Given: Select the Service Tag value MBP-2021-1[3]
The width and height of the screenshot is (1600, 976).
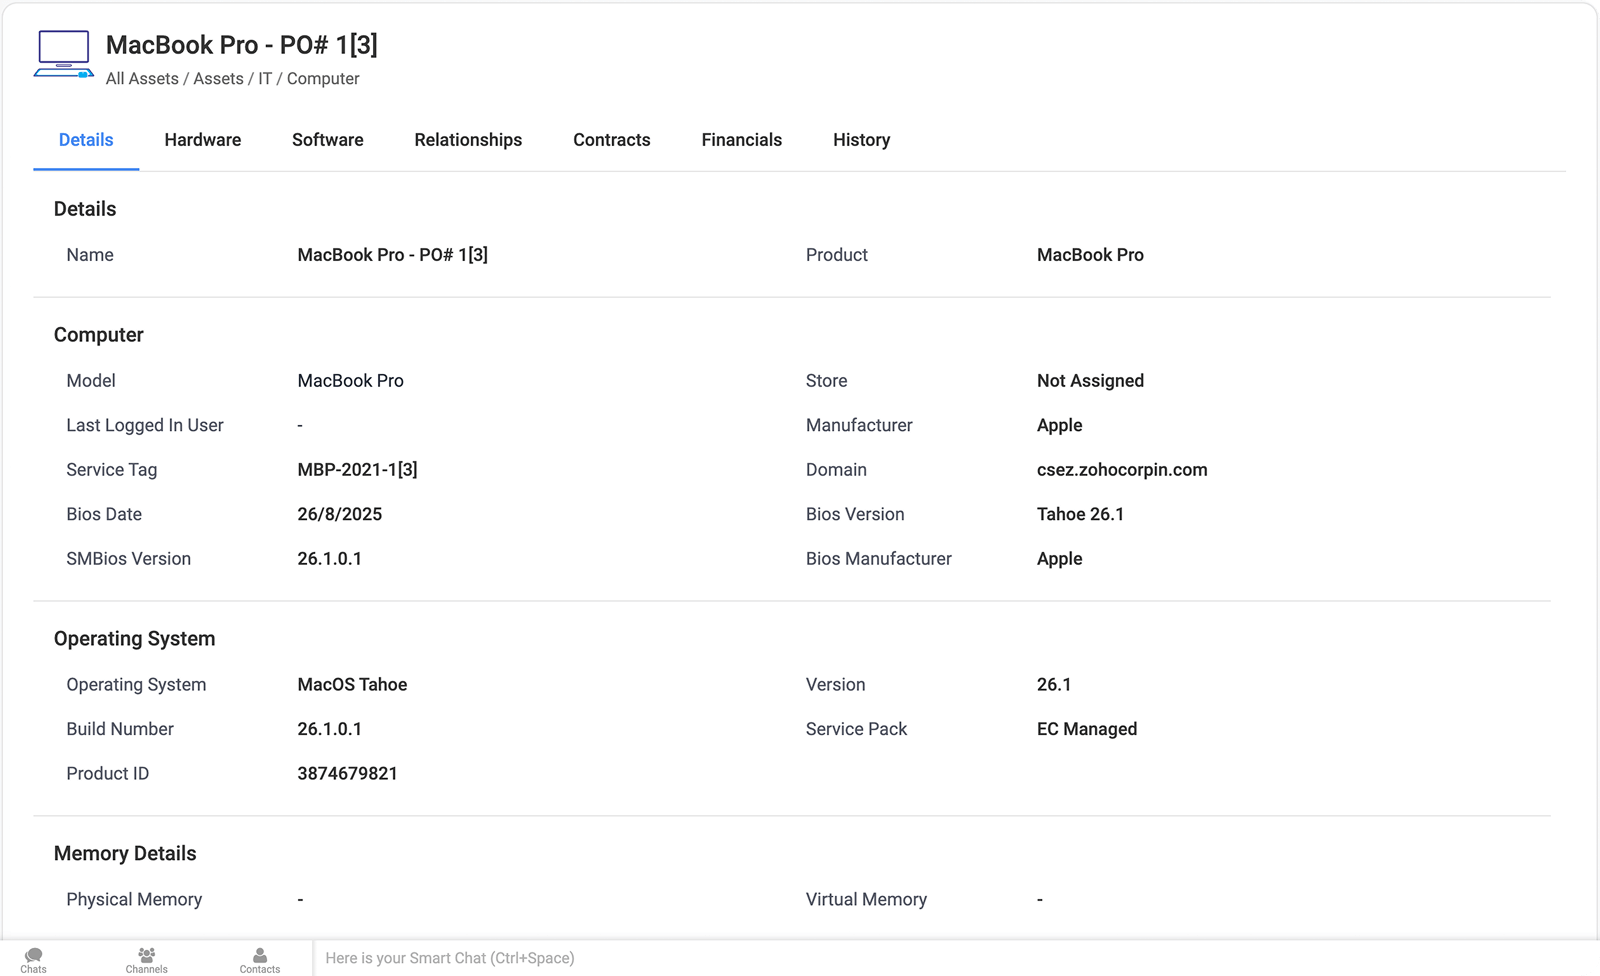Looking at the screenshot, I should (358, 469).
